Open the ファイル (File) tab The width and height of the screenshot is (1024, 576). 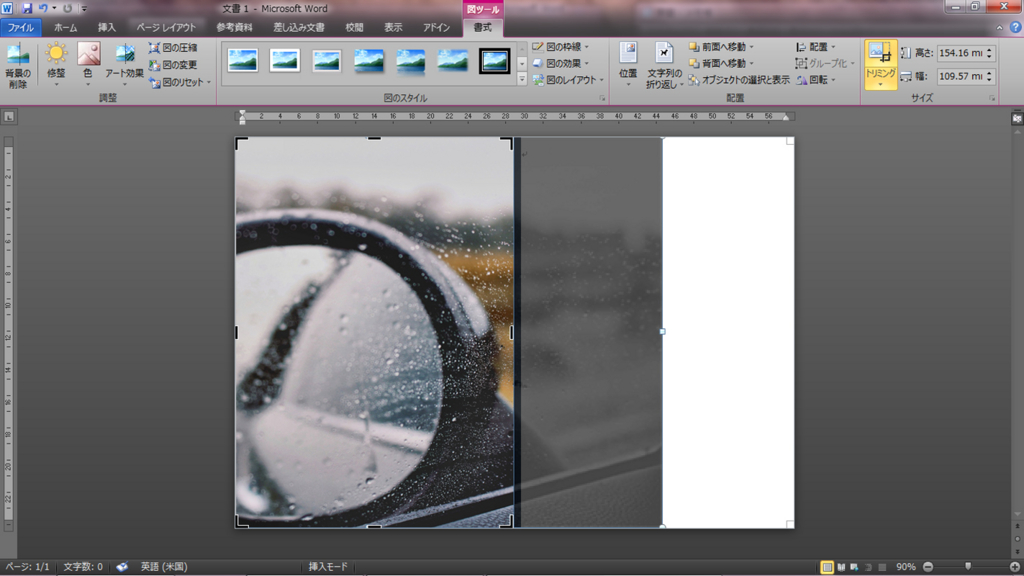click(x=21, y=27)
